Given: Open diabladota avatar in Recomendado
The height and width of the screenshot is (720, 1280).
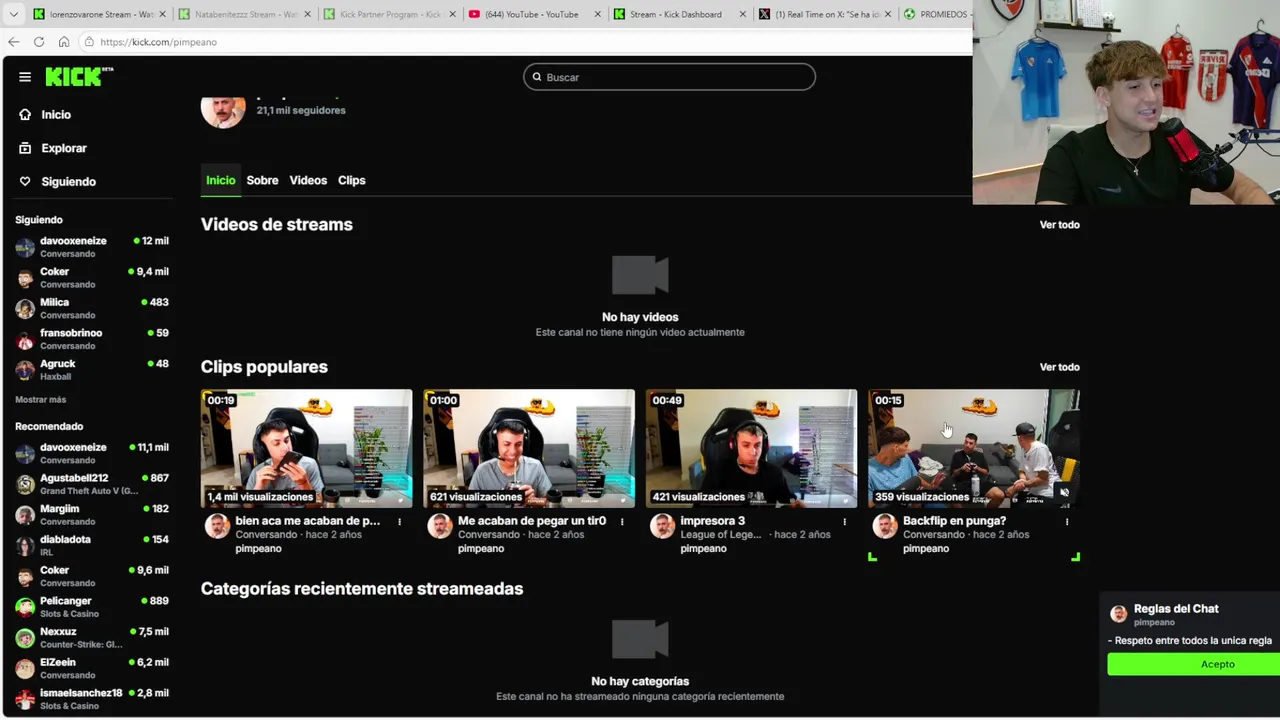Looking at the screenshot, I should (x=25, y=546).
